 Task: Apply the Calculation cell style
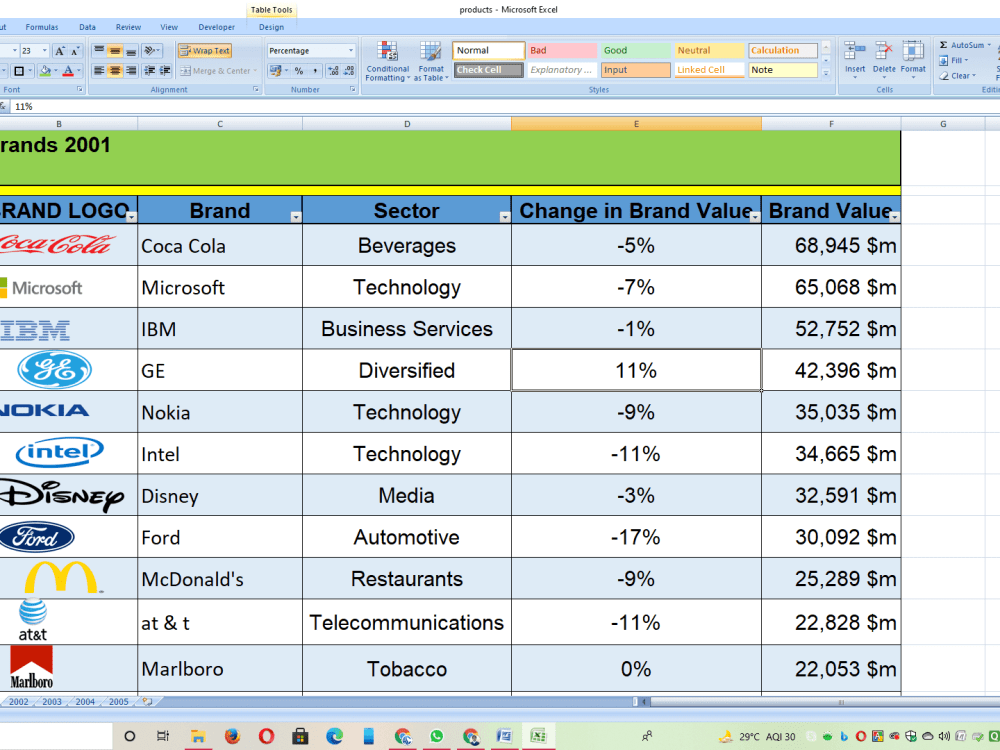[x=783, y=50]
